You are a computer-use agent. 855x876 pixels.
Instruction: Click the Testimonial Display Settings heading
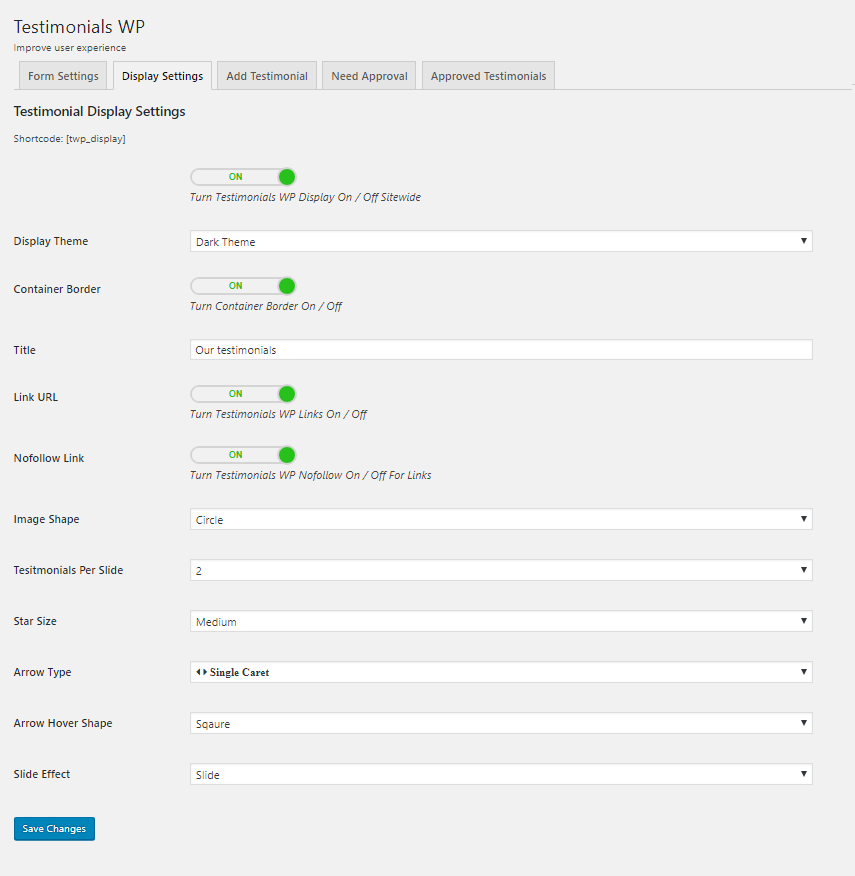click(99, 111)
